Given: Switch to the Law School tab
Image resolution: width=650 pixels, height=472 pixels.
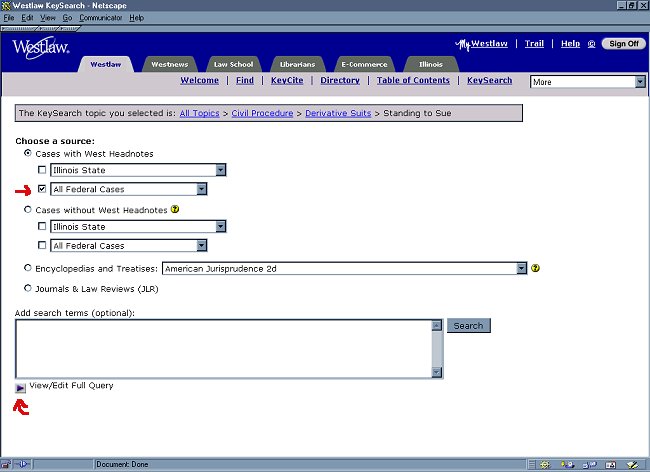Looking at the screenshot, I should click(233, 64).
